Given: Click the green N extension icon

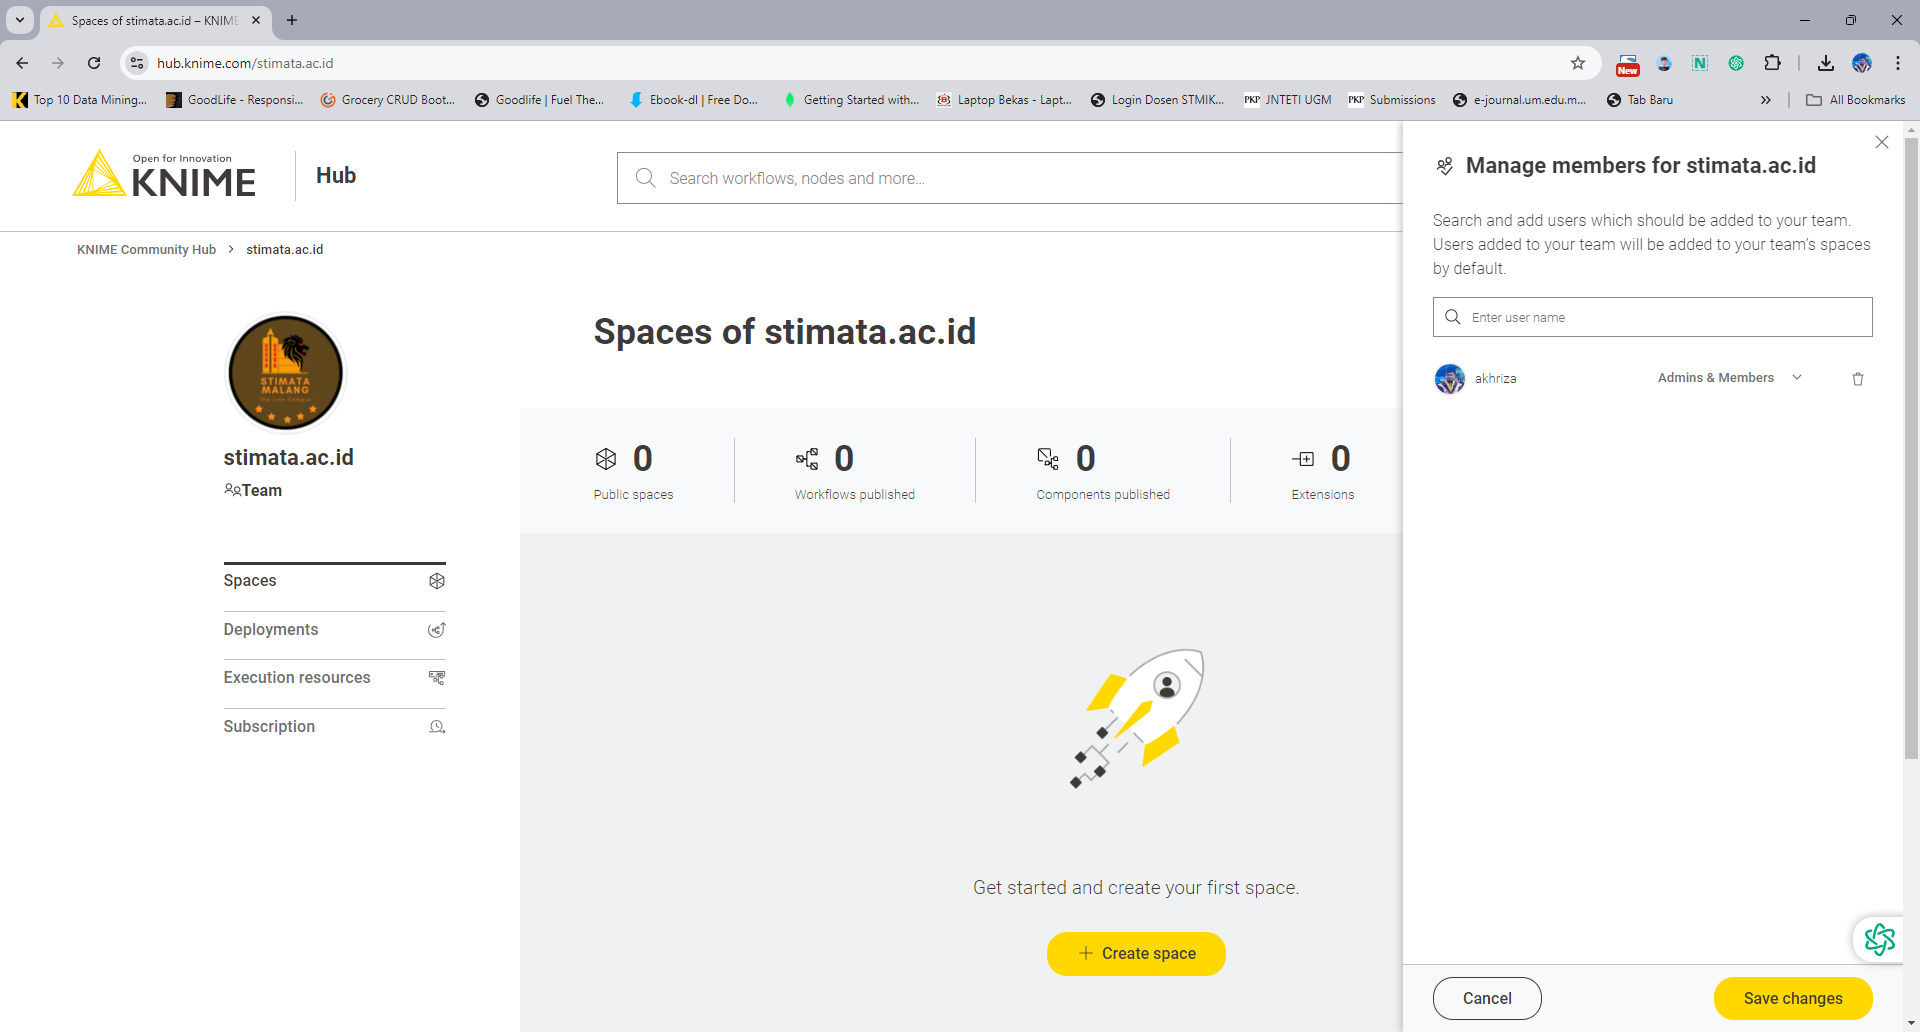Looking at the screenshot, I should tap(1700, 63).
